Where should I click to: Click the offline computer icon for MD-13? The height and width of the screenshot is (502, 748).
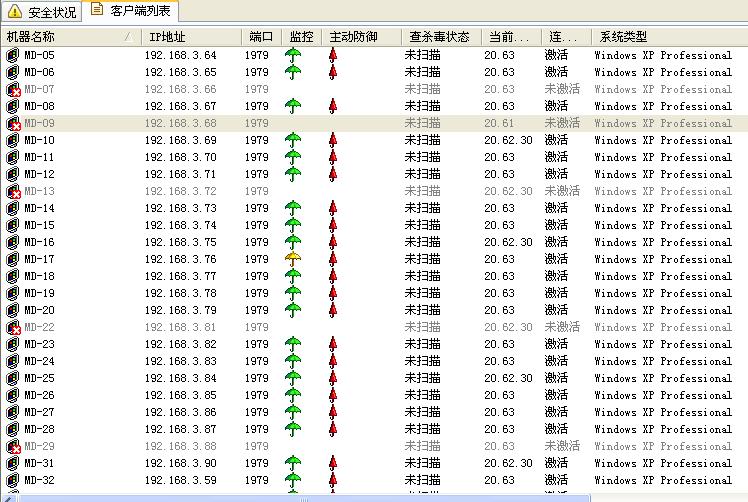click(x=13, y=191)
